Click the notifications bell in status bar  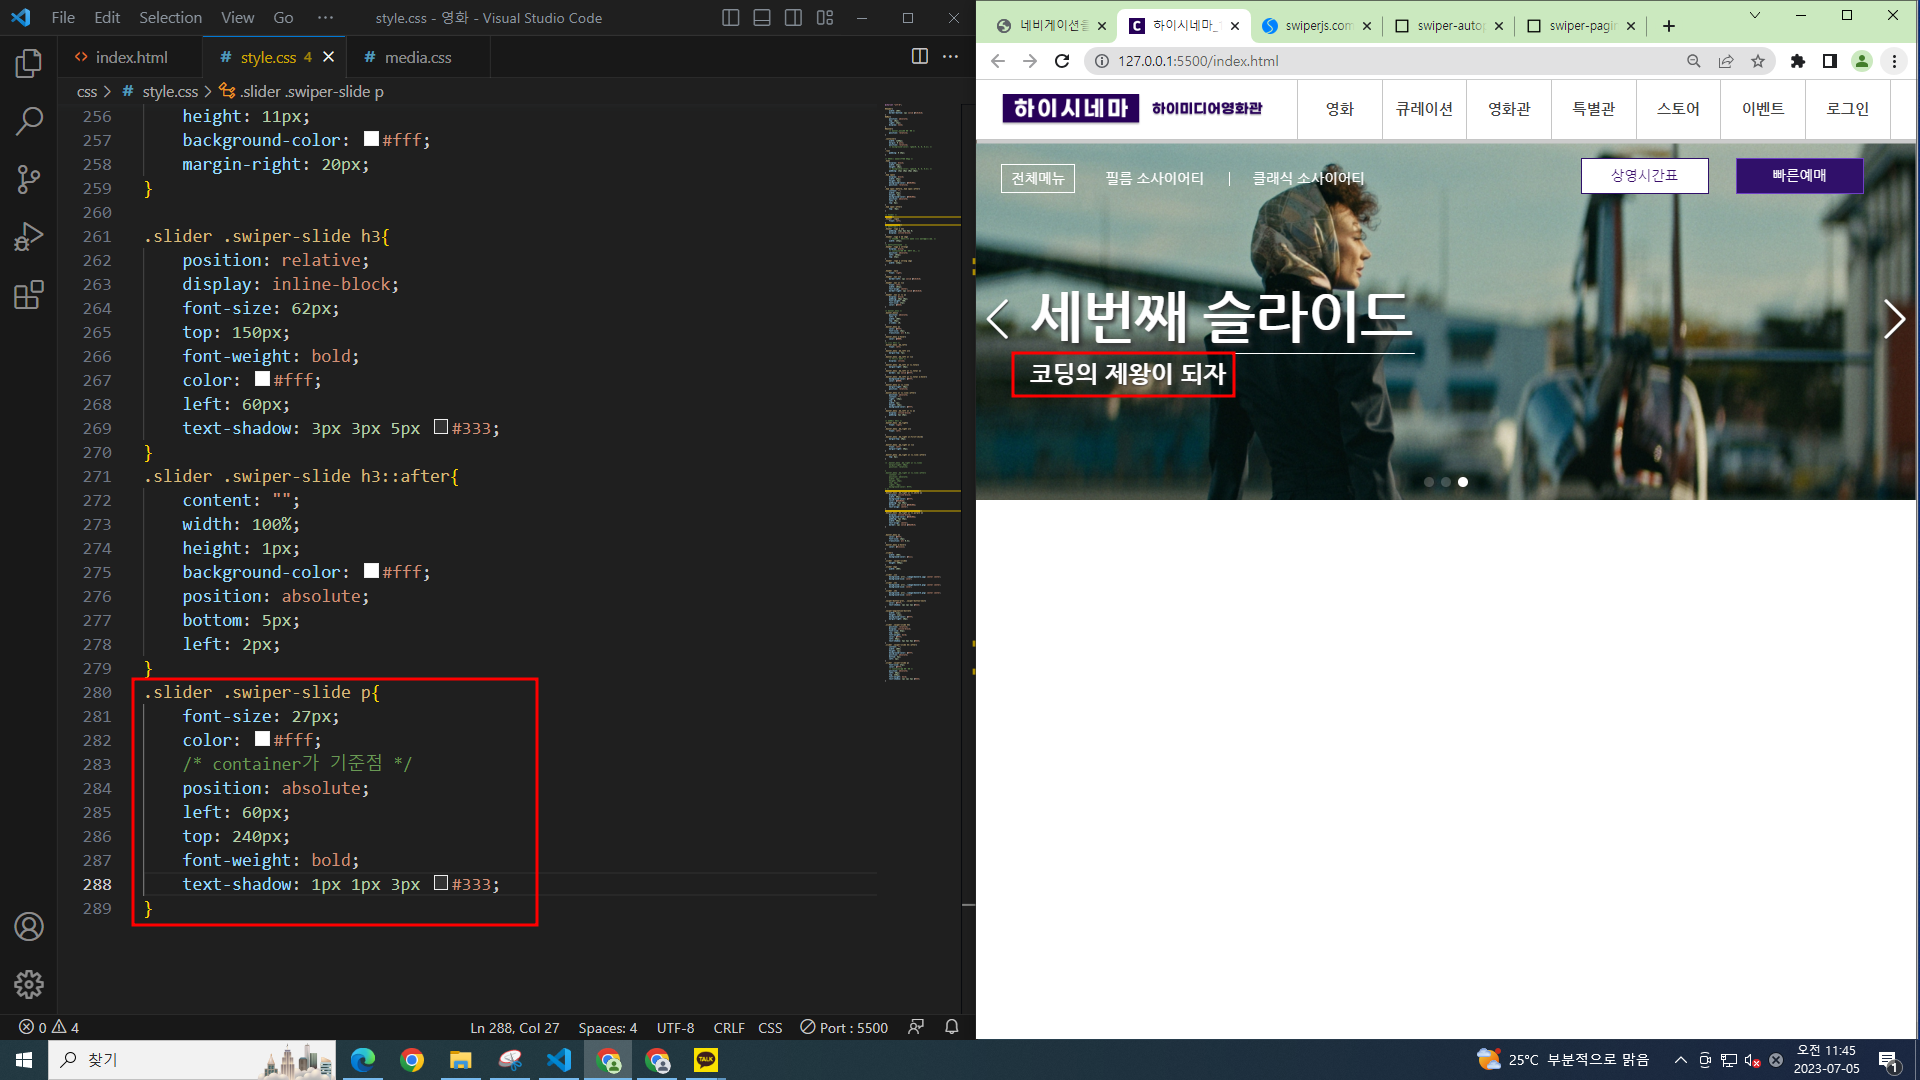[x=952, y=1027]
